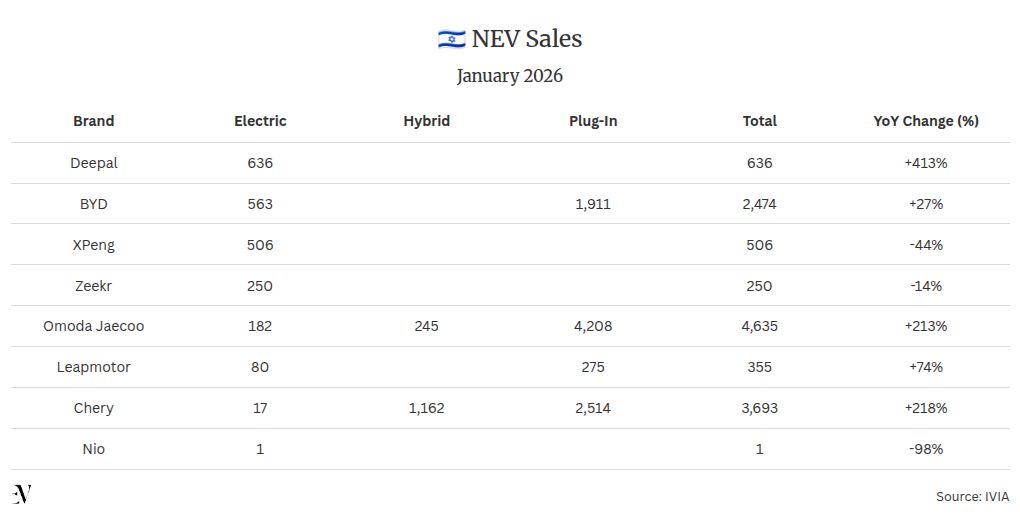Click BYD's total value 2,474
Image resolution: width=1020 pixels, height=519 pixels.
[760, 204]
